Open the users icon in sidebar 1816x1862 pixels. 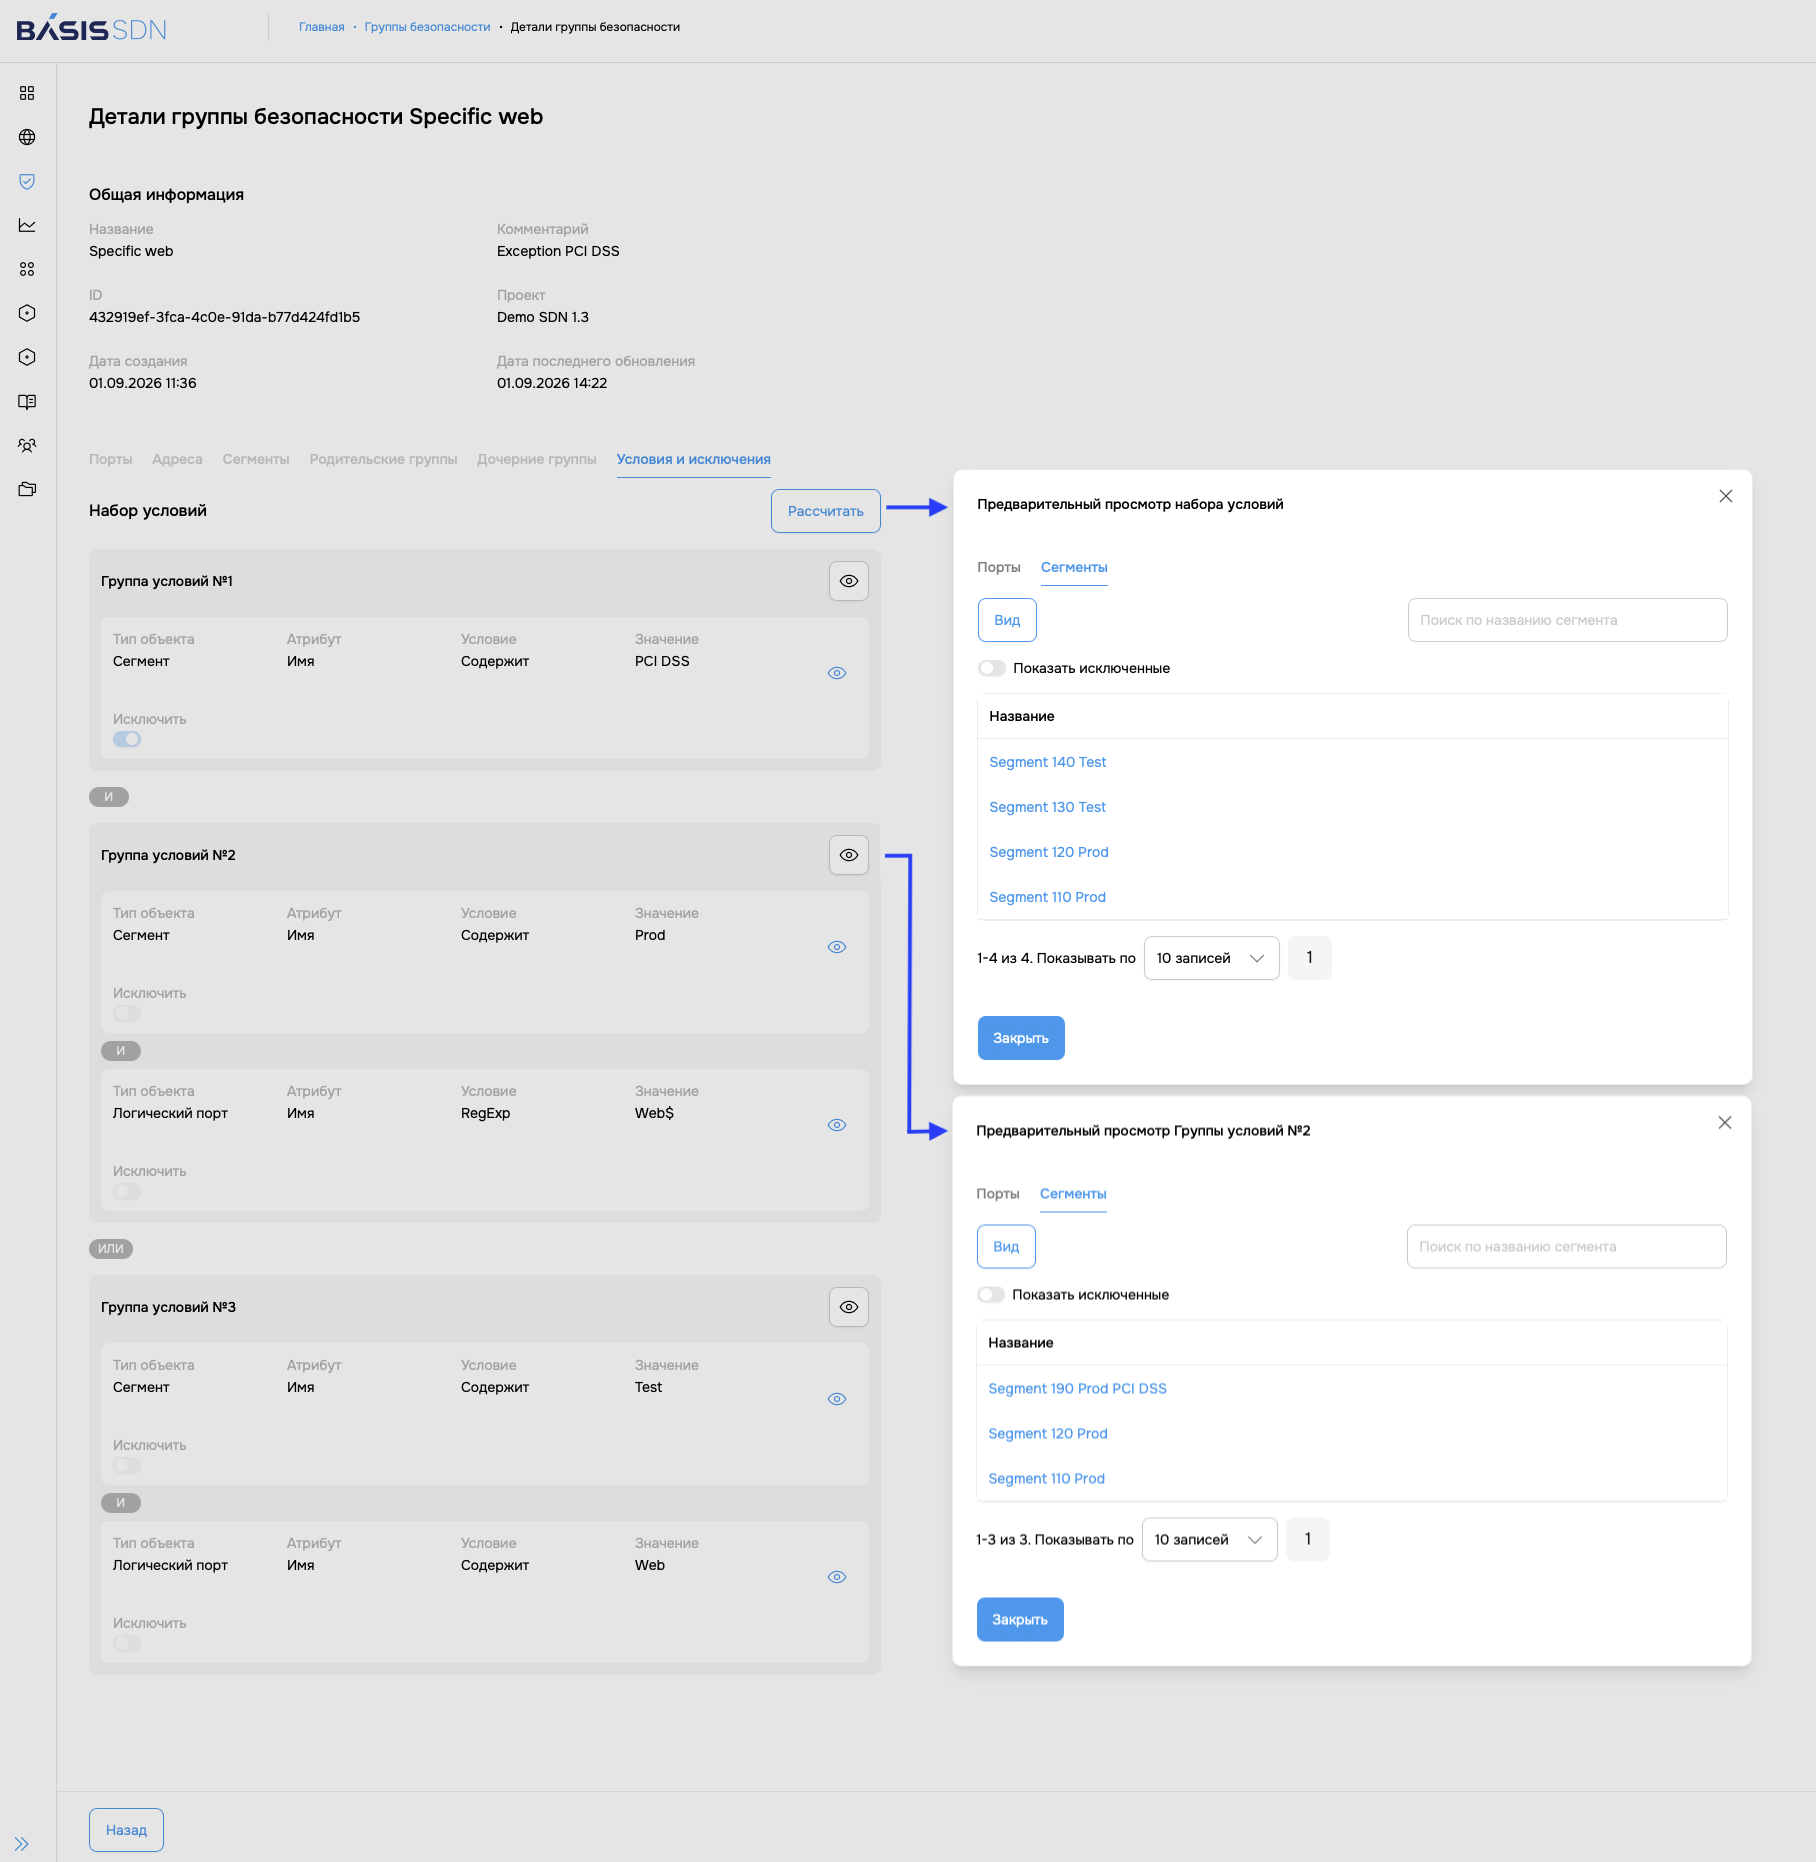[27, 445]
